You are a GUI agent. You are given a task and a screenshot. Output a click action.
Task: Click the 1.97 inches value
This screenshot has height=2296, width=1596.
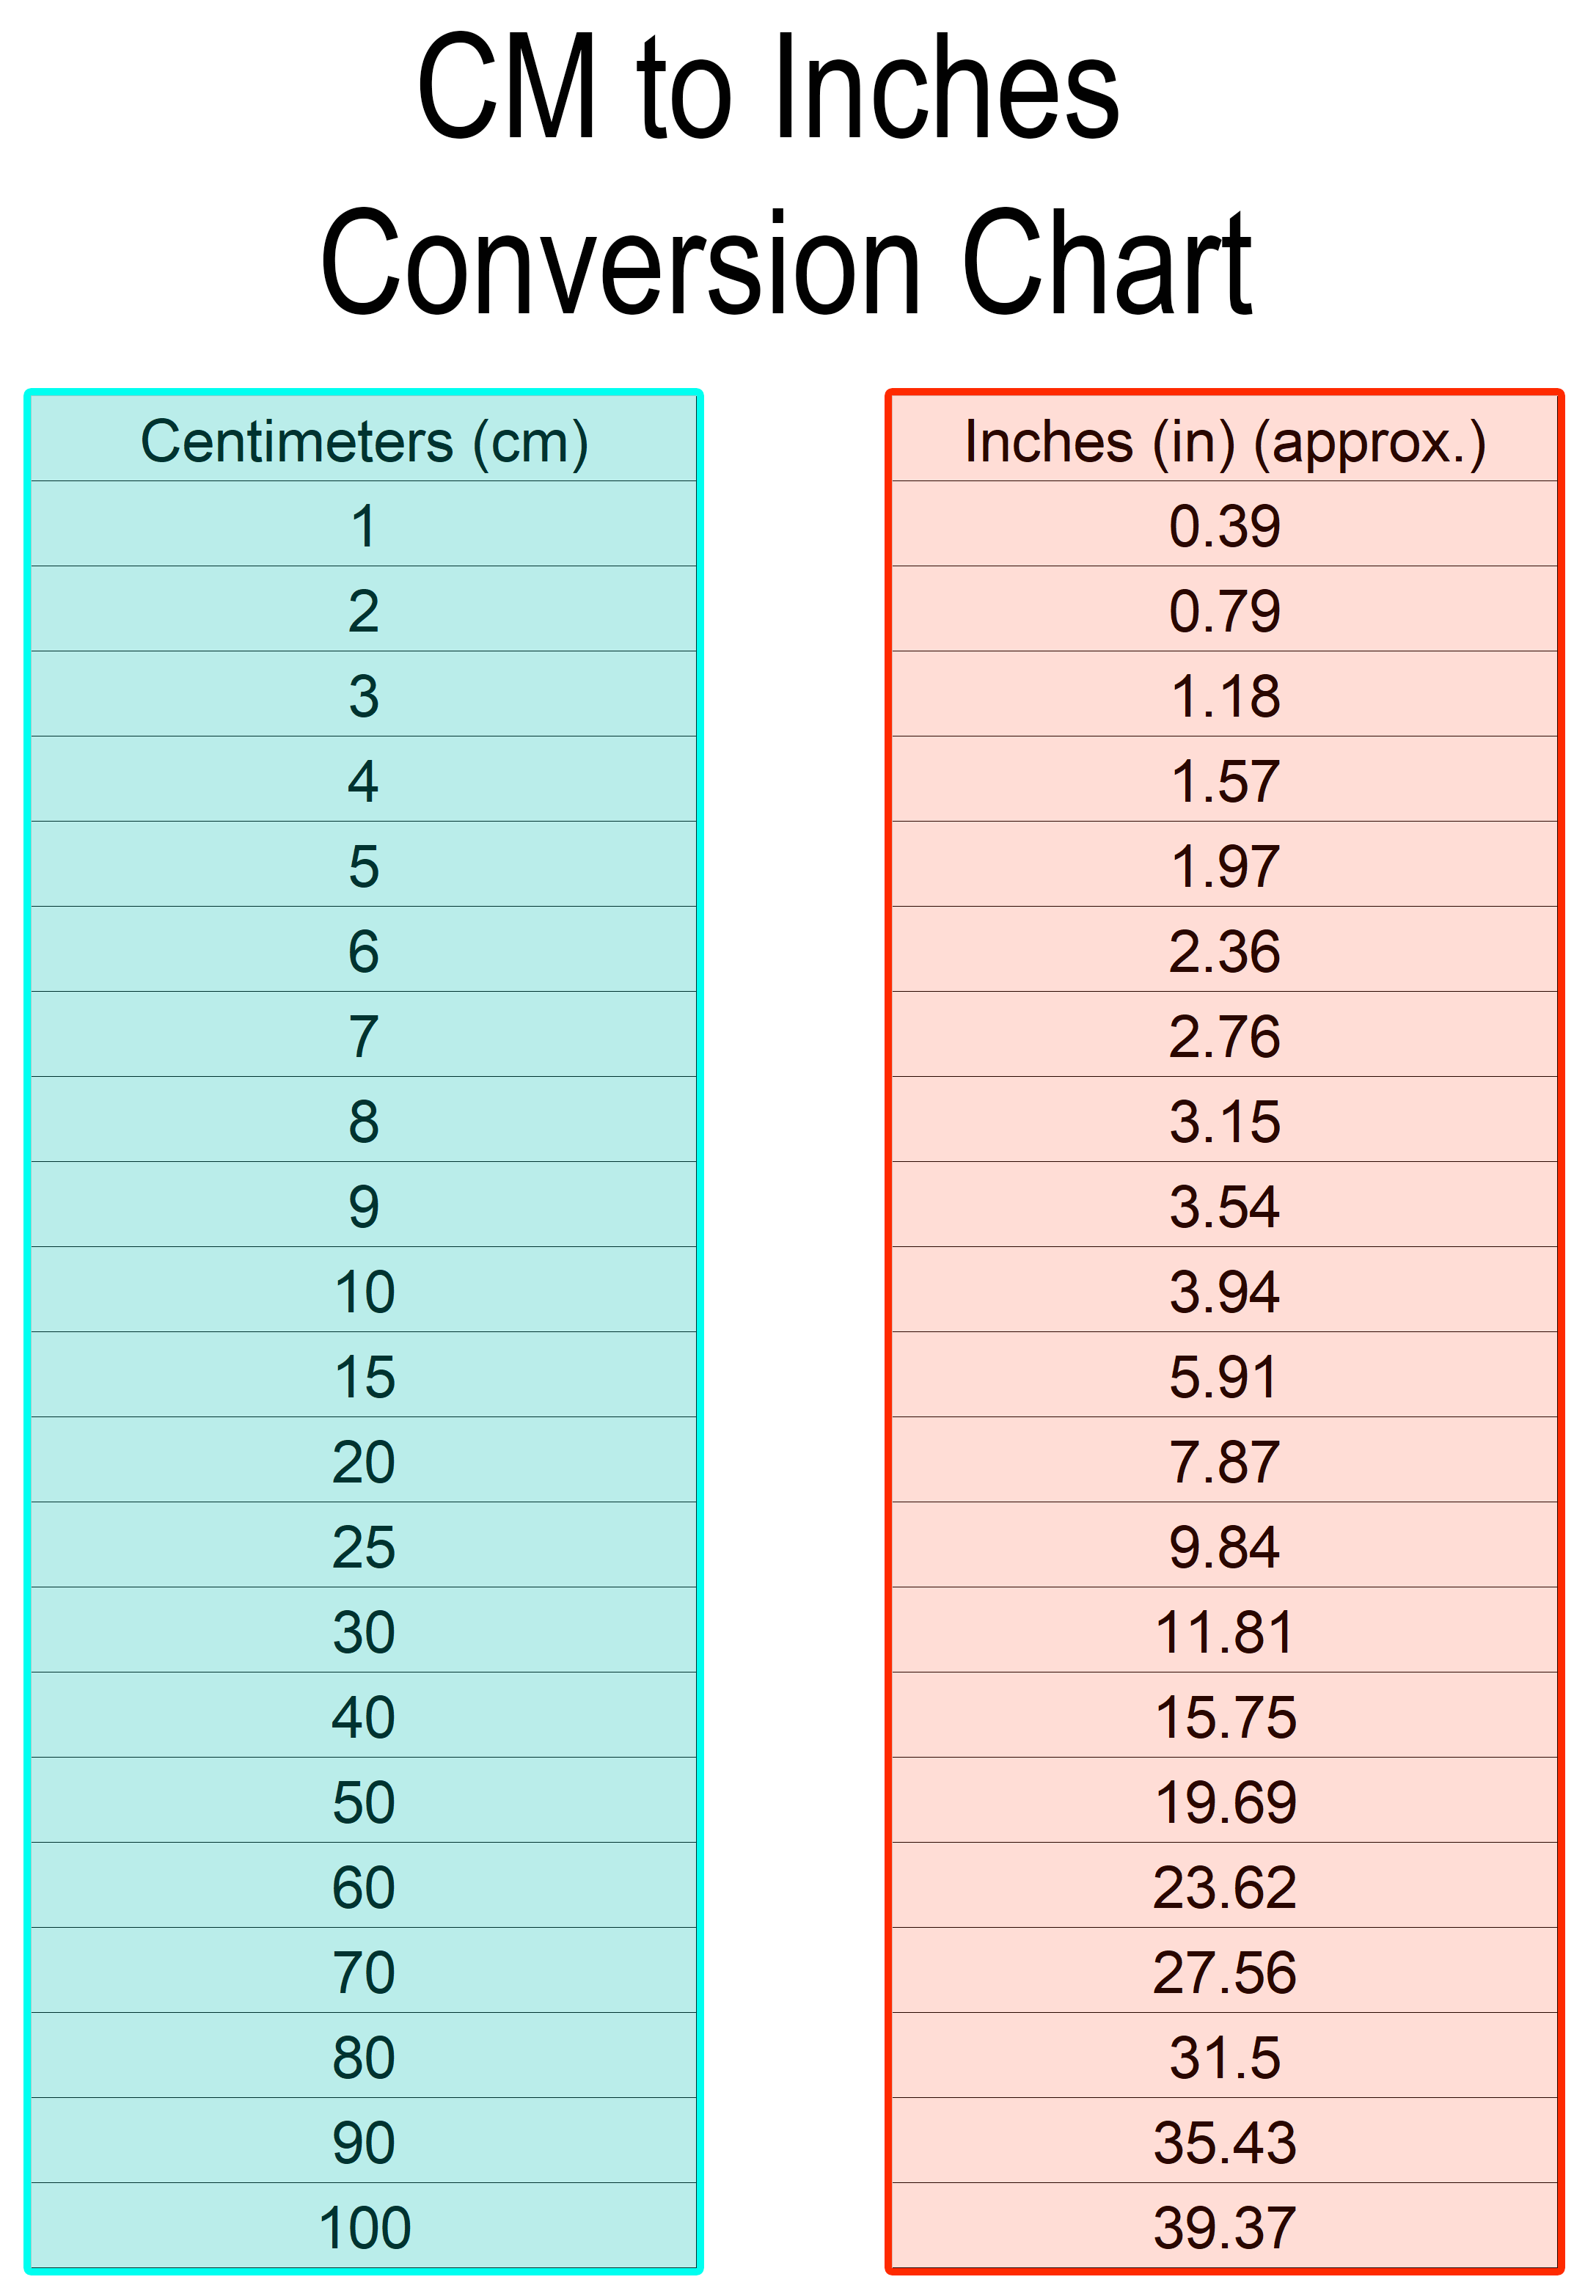pyautogui.click(x=1224, y=866)
